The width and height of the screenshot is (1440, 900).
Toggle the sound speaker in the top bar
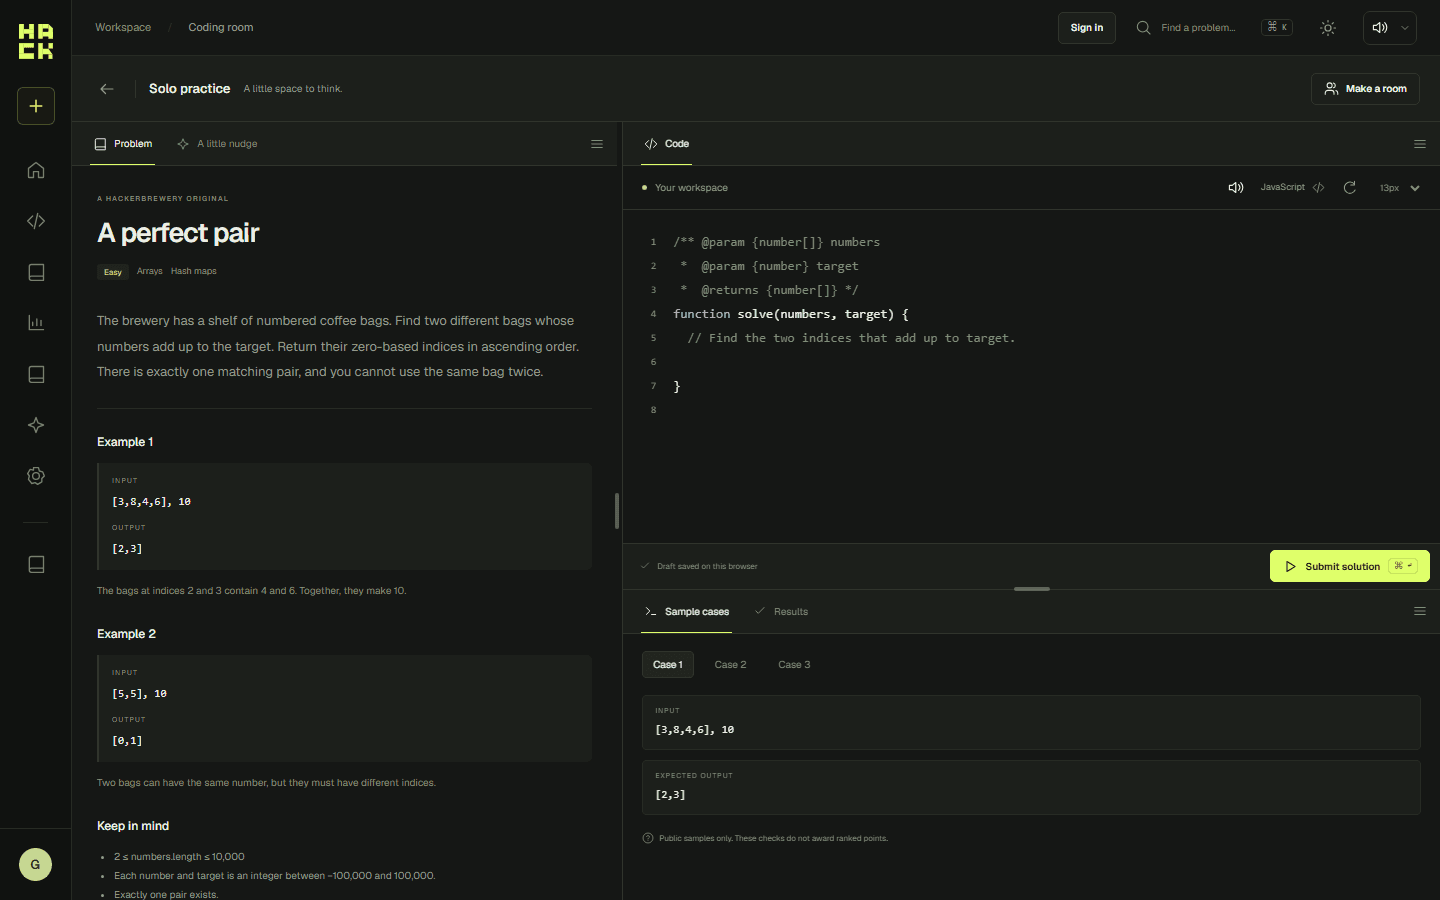(x=1380, y=28)
